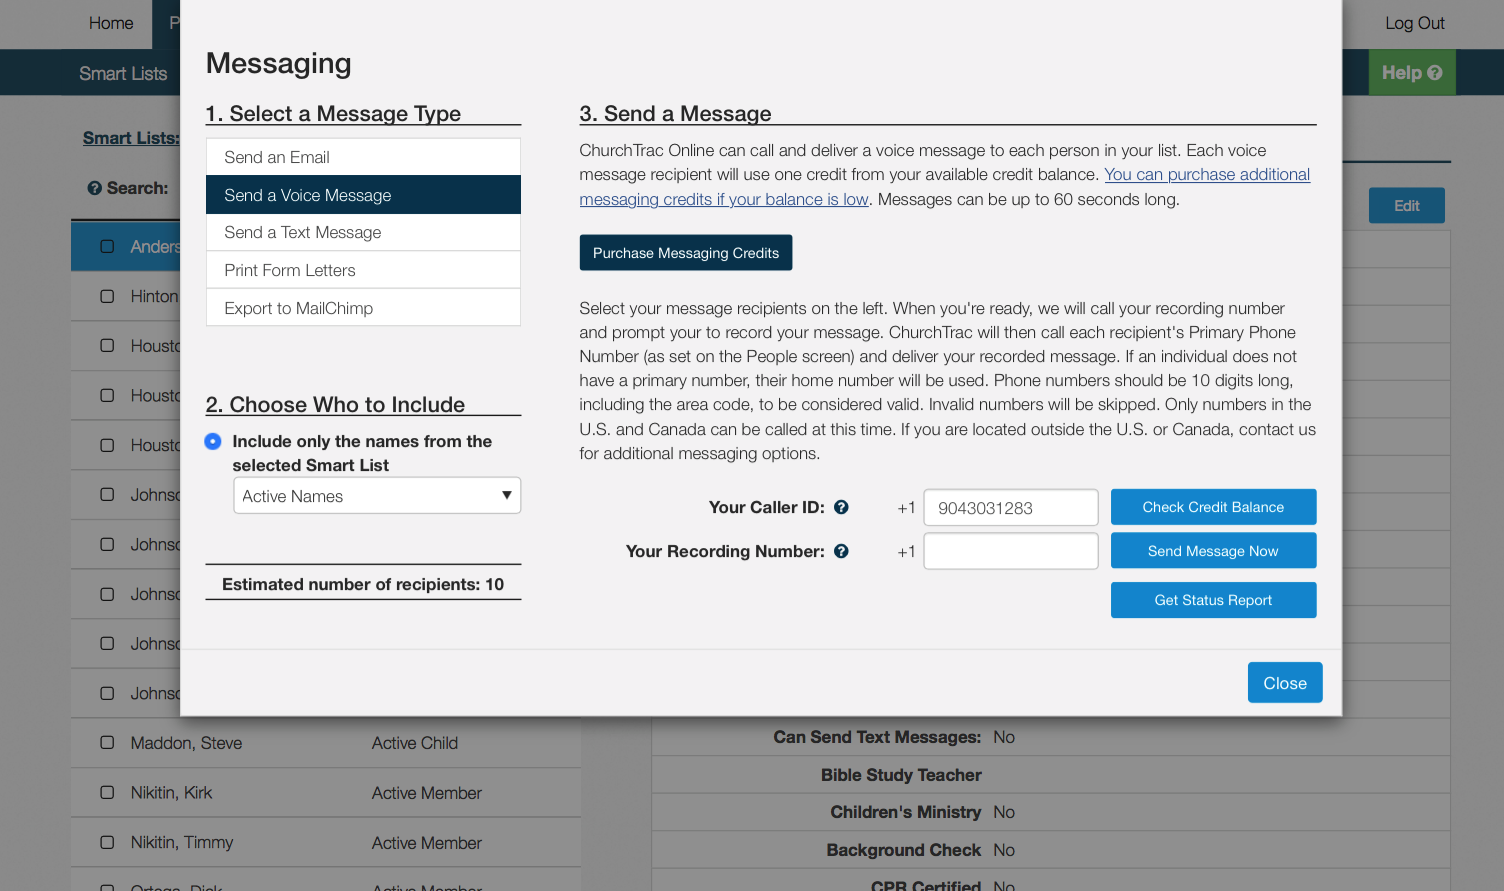This screenshot has width=1504, height=891.
Task: Select the Smart List radio button
Action: coord(213,441)
